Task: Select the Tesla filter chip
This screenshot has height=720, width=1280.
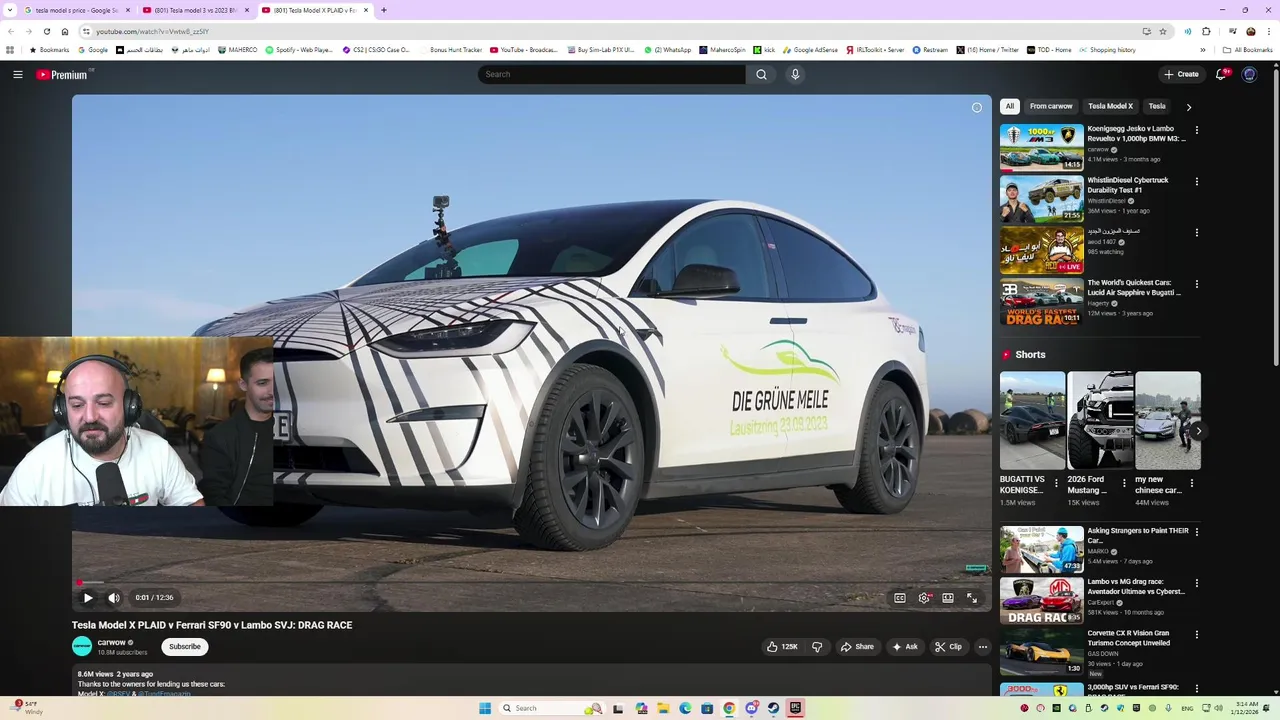Action: tap(1157, 106)
